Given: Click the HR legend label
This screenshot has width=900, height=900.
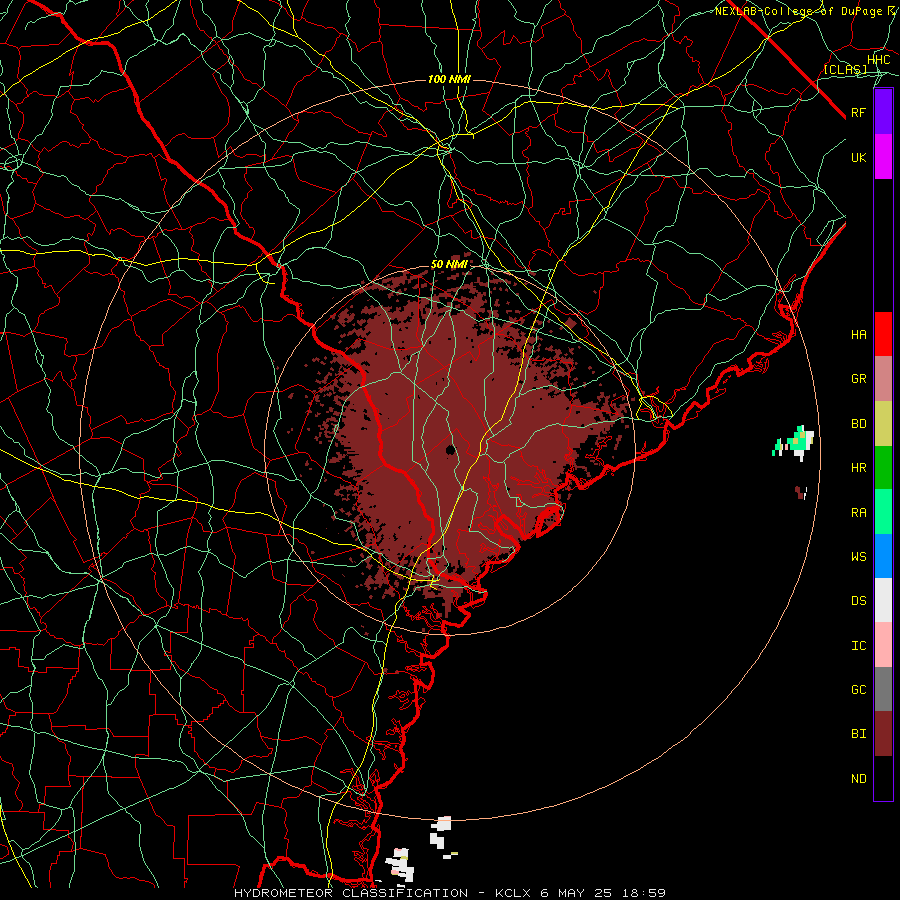Looking at the screenshot, I should pyautogui.click(x=858, y=468).
